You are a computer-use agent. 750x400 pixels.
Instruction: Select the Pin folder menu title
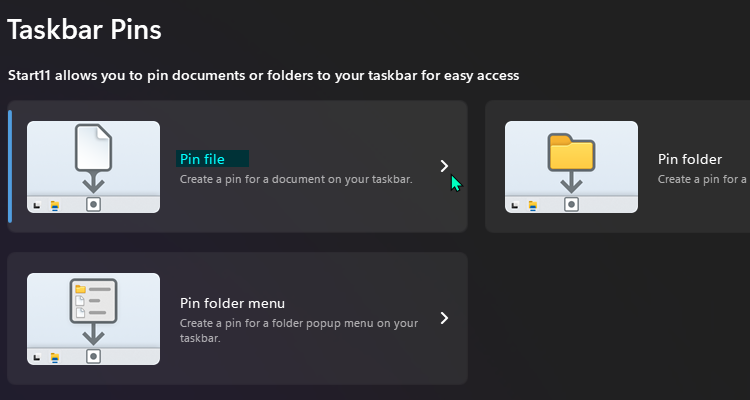(x=233, y=303)
